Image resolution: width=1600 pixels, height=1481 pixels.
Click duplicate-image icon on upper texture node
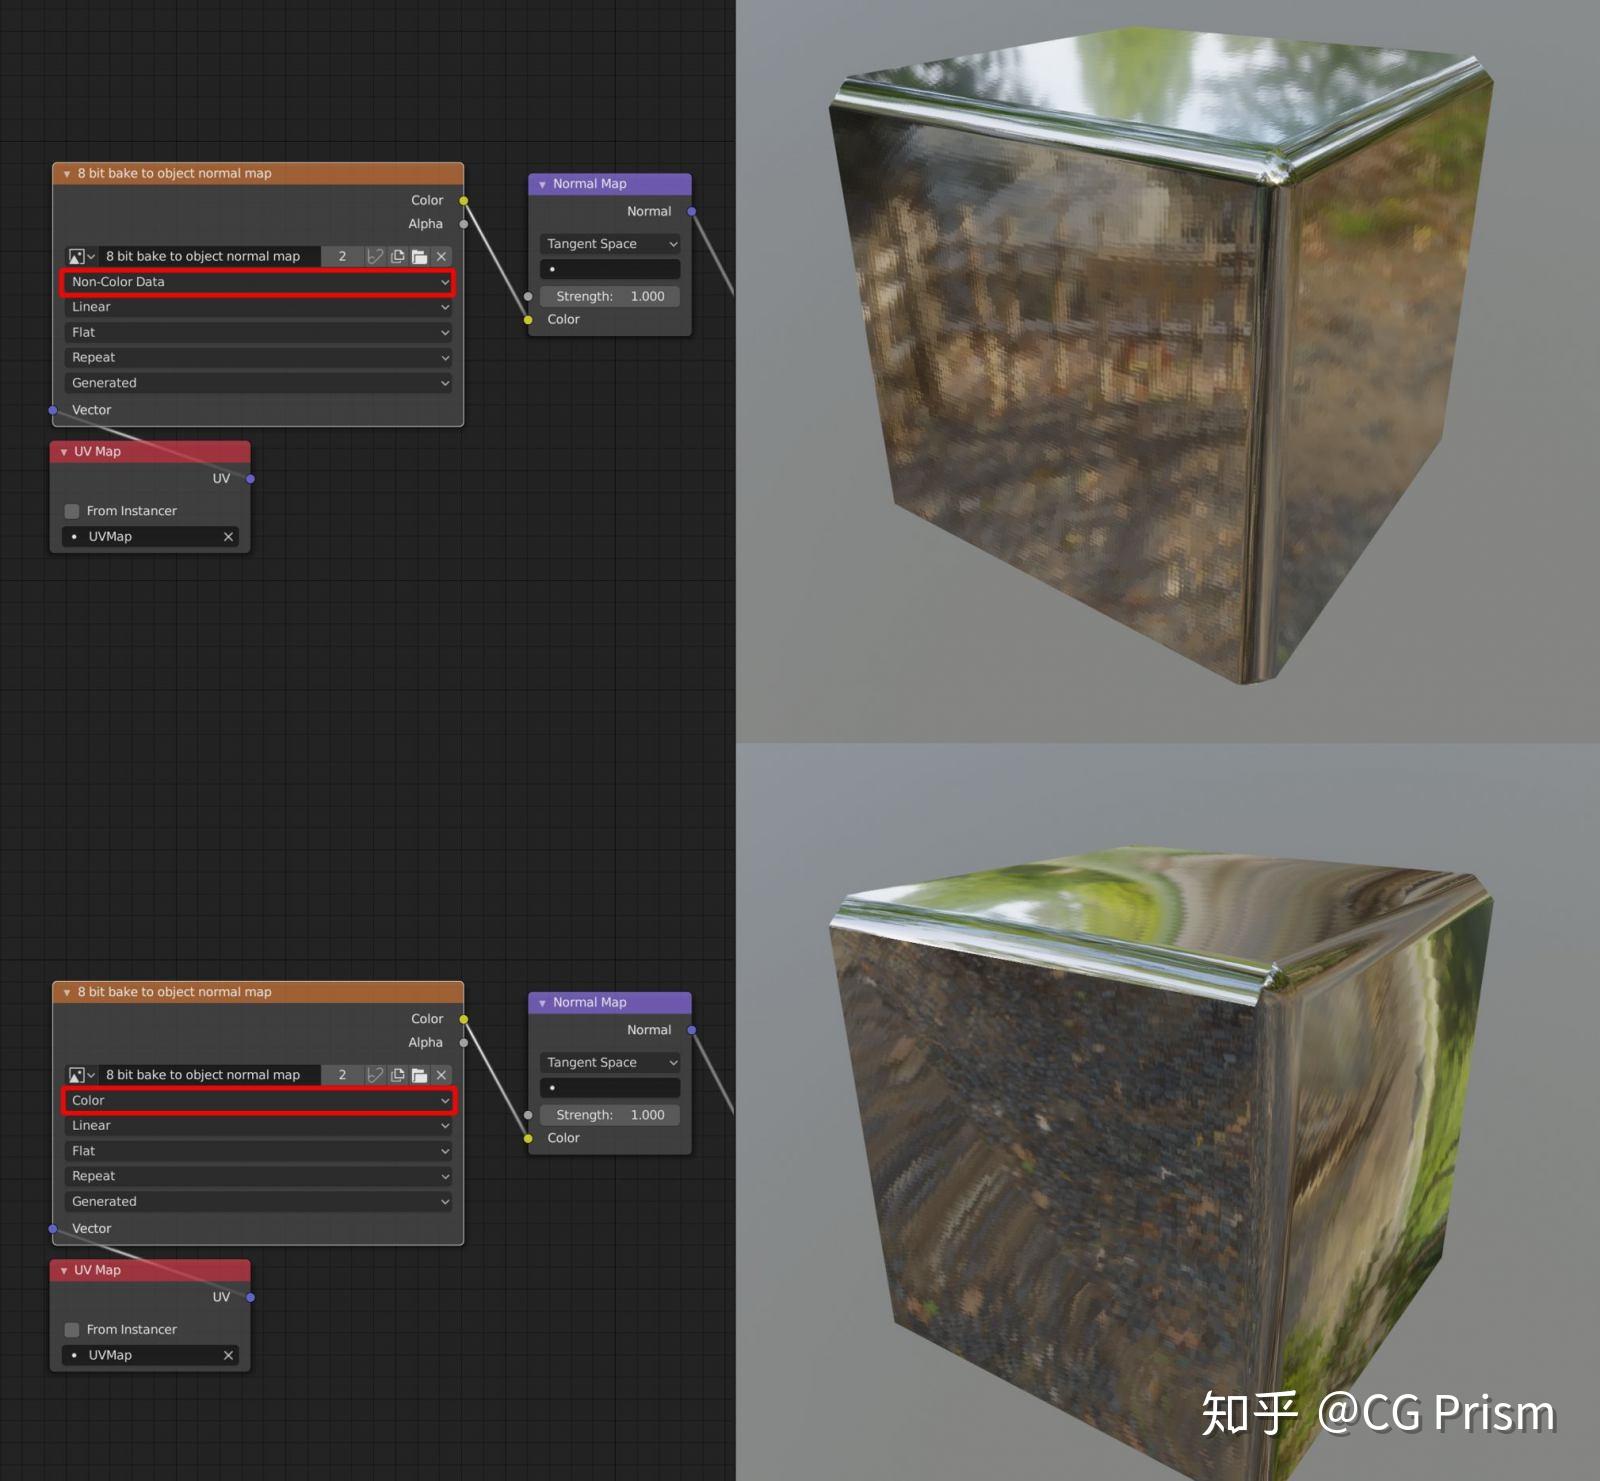coord(396,256)
